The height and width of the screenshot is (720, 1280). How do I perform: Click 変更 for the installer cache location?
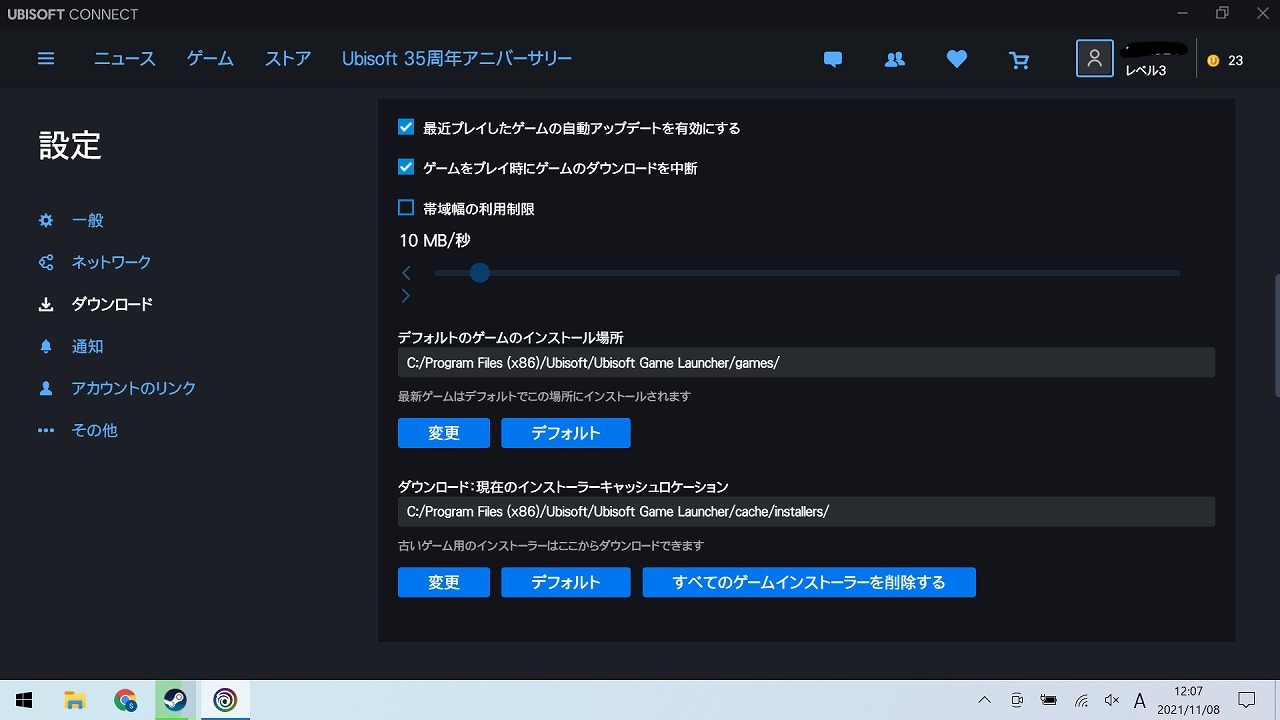coord(444,582)
